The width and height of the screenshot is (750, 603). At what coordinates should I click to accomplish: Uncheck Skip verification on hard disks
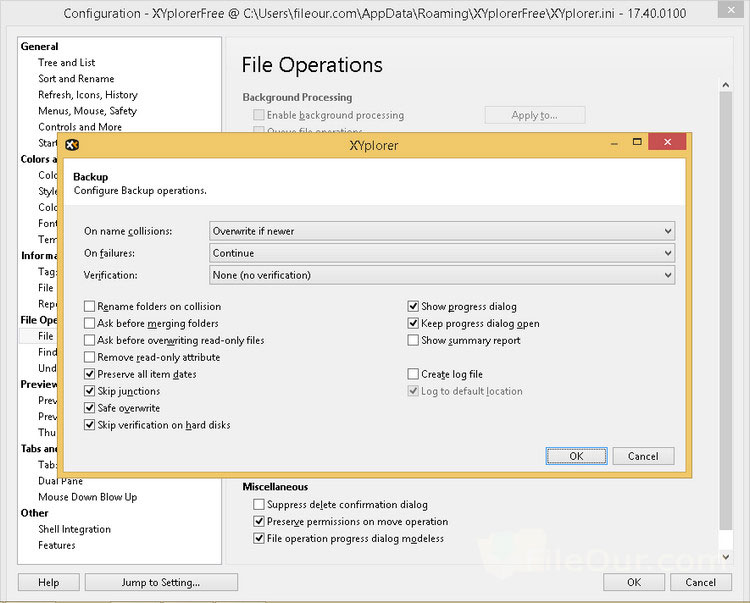pos(89,425)
